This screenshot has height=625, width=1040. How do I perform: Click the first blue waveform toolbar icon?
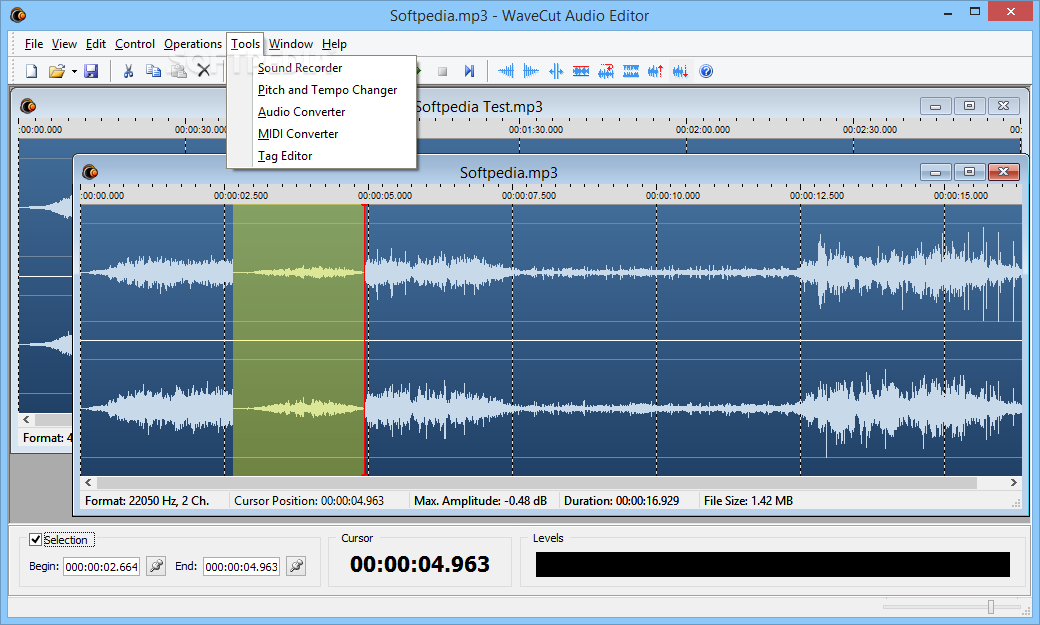506,71
